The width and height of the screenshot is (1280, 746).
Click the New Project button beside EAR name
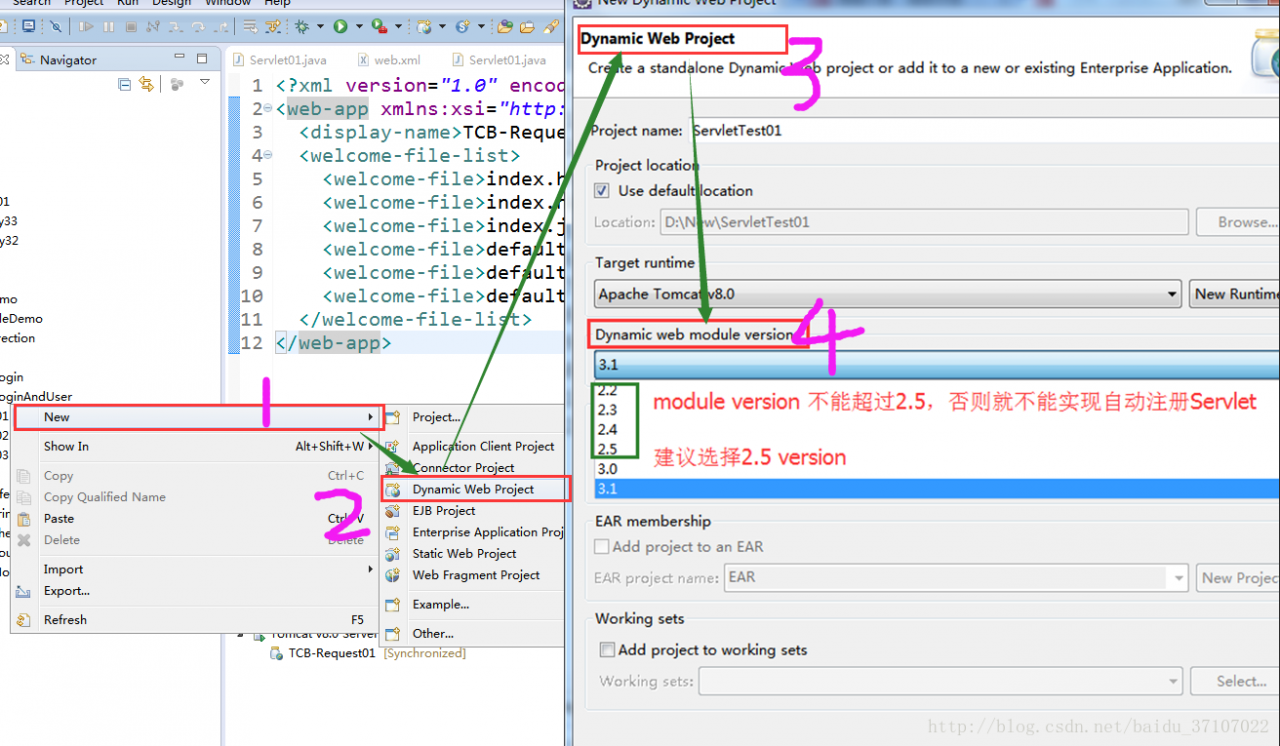[x=1237, y=578]
